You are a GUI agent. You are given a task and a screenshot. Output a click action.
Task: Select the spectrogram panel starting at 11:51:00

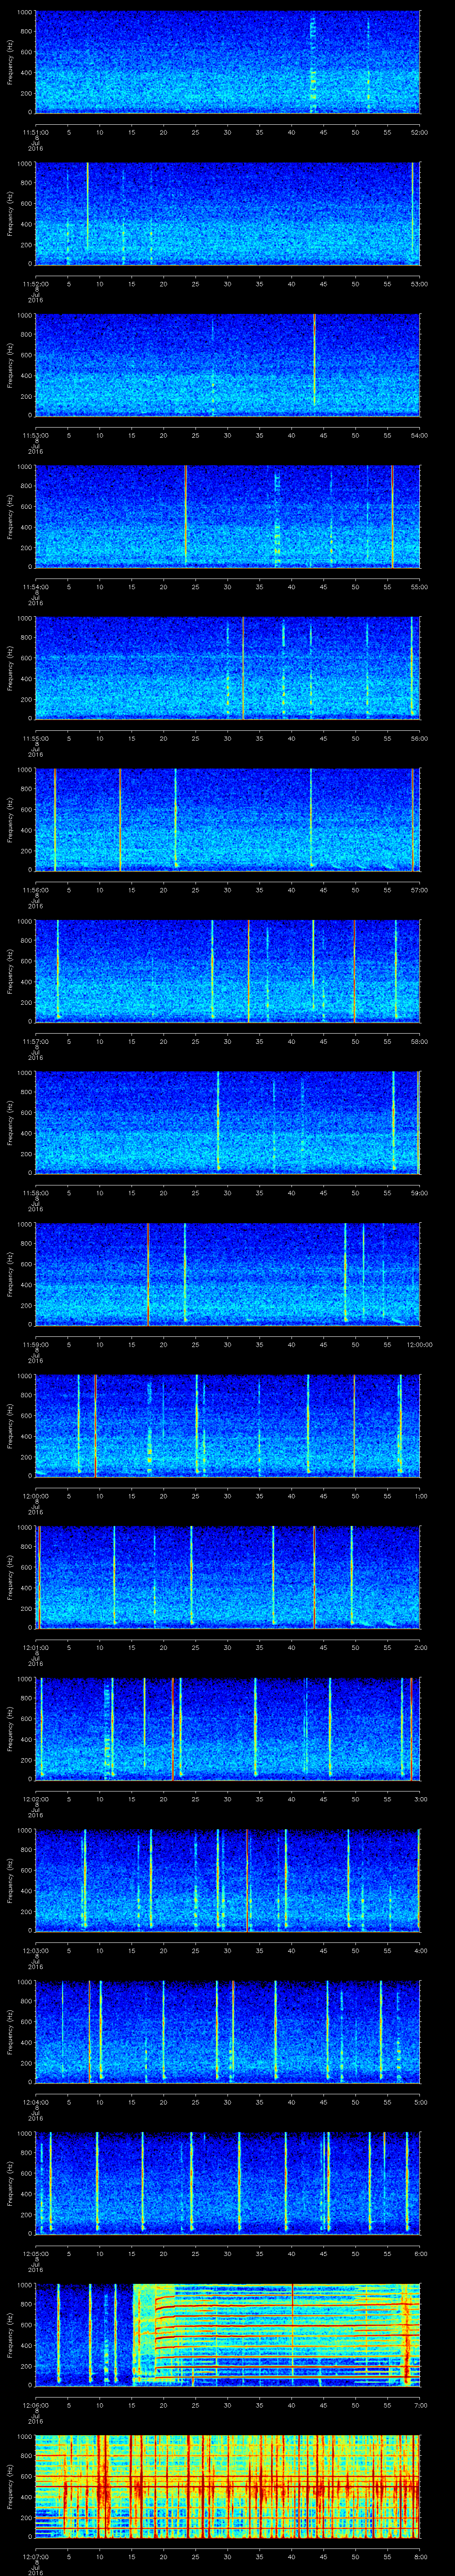(x=227, y=62)
